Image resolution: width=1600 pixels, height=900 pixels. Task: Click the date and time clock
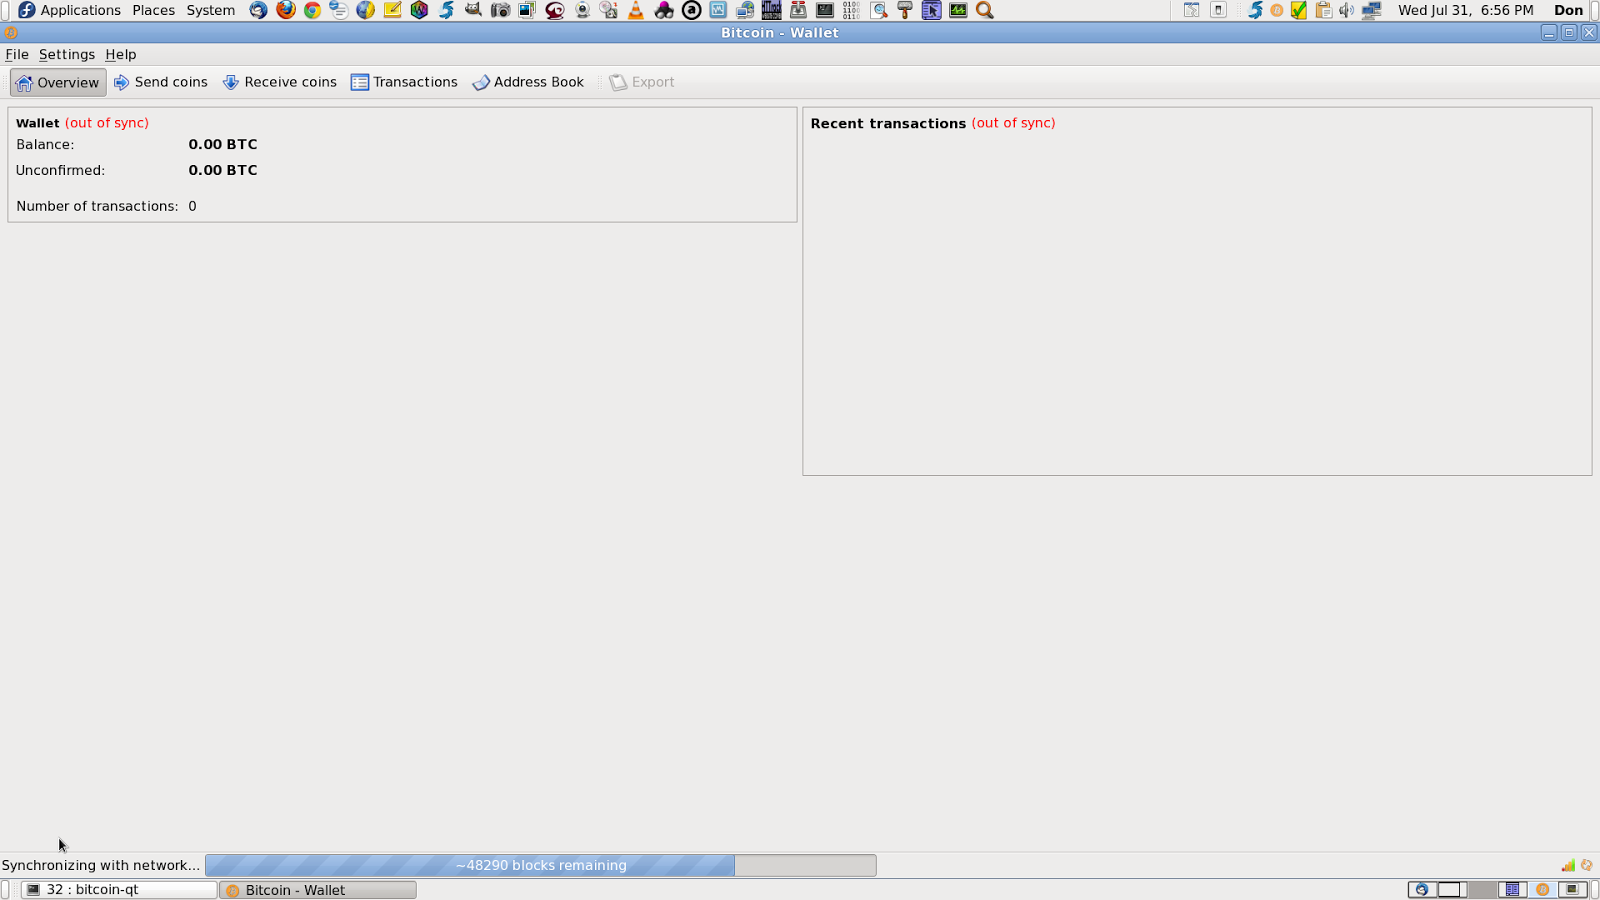(x=1466, y=10)
